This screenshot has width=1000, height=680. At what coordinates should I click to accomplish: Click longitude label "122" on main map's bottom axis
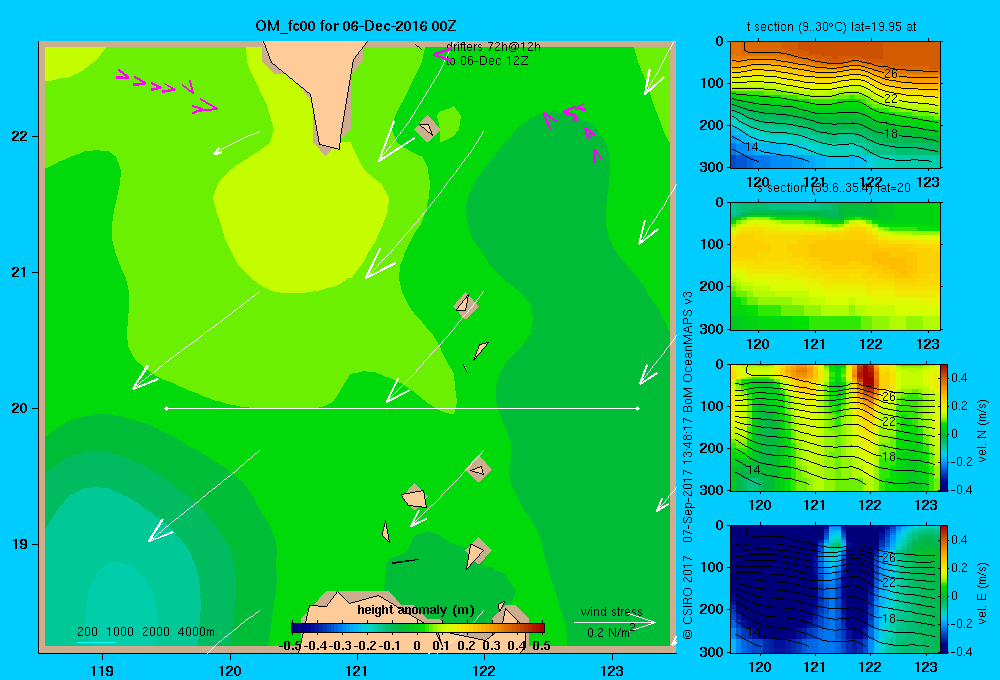point(484,670)
